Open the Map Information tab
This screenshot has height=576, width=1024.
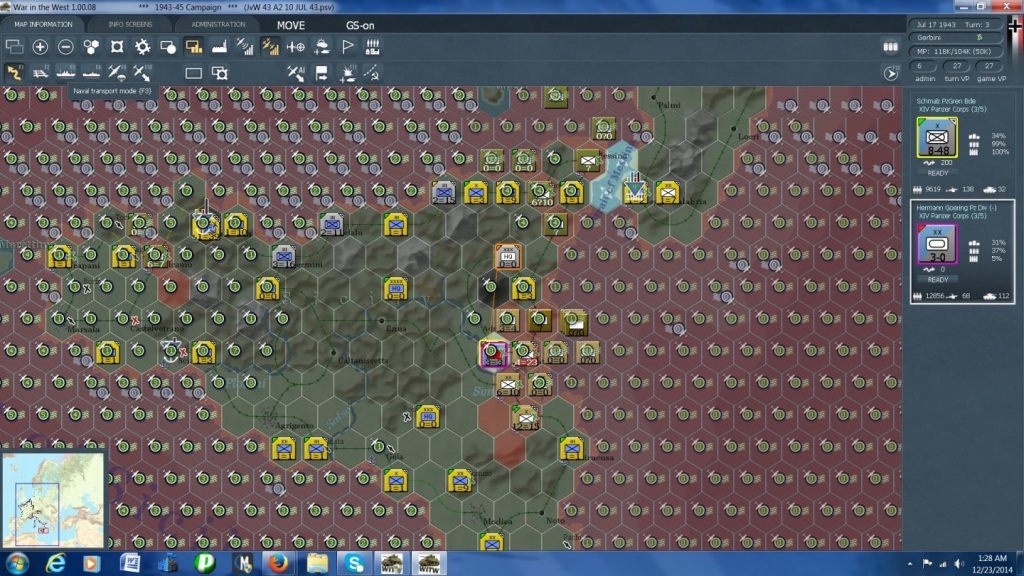(x=43, y=24)
